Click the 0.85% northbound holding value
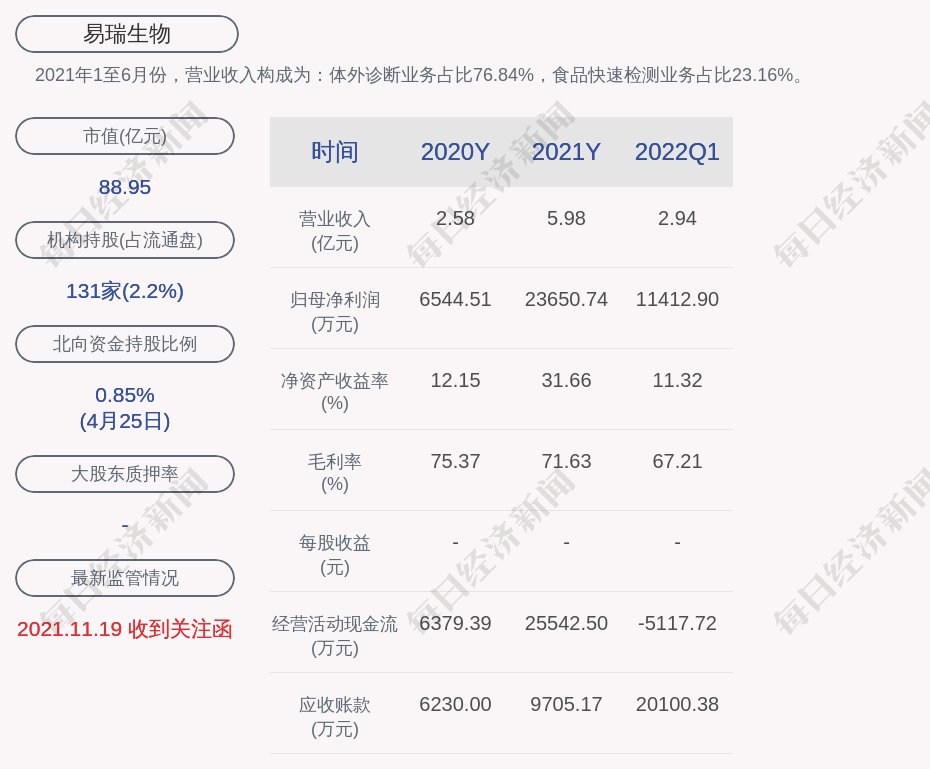930x769 pixels. point(125,395)
